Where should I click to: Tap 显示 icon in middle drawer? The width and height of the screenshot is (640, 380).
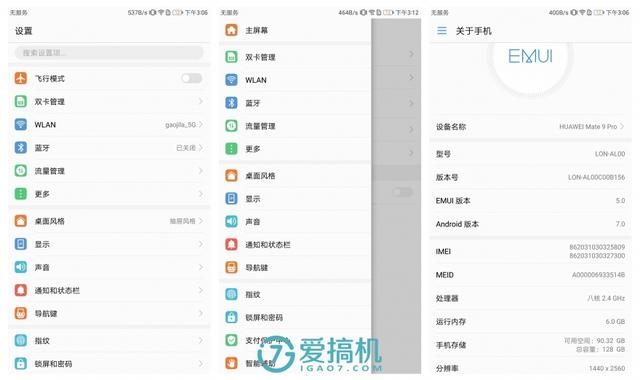[x=231, y=198]
